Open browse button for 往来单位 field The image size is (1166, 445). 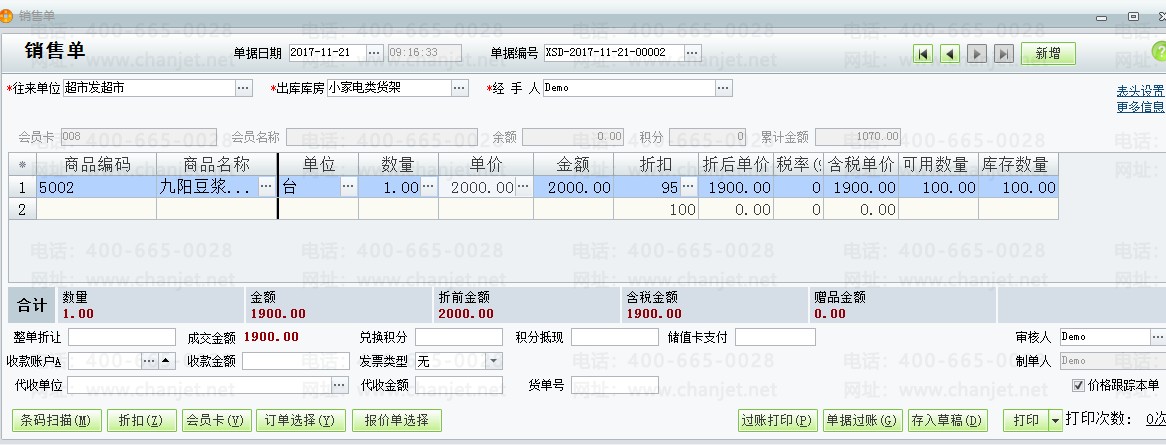[244, 88]
